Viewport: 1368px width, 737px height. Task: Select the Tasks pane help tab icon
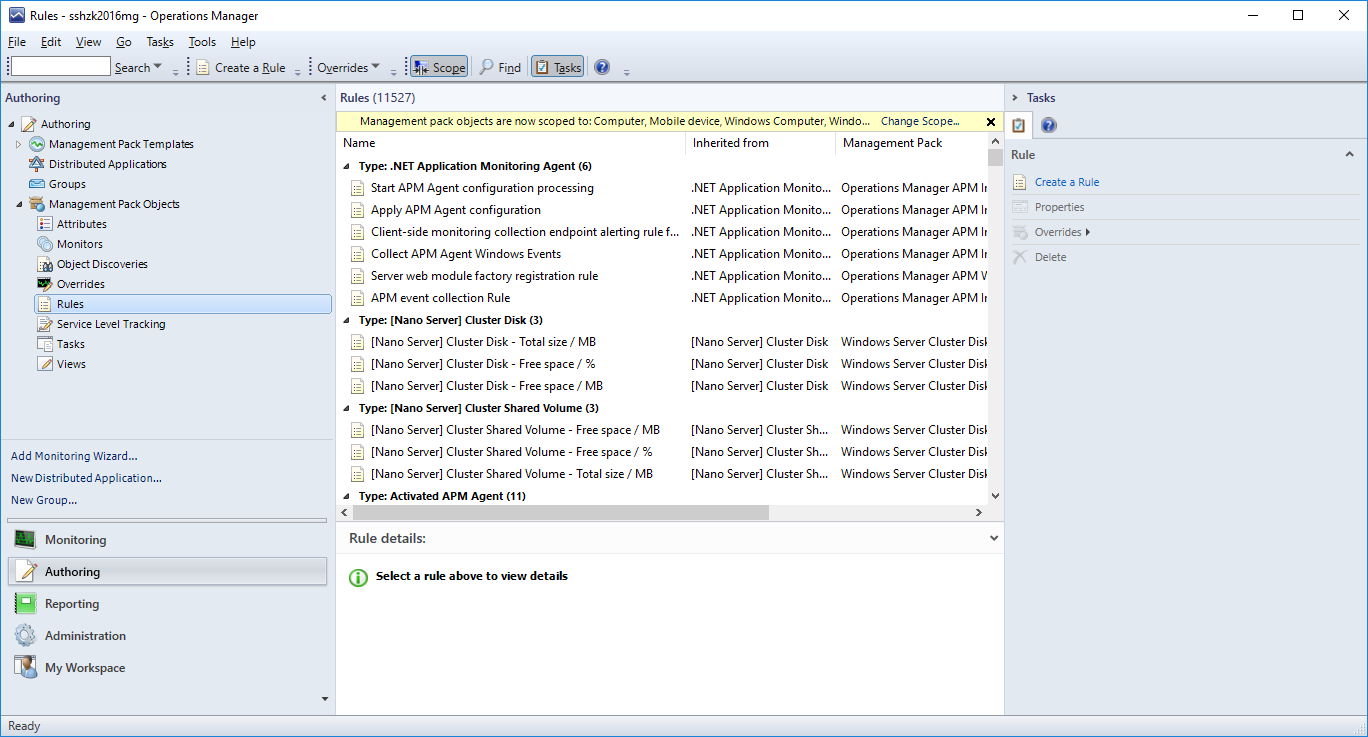pos(1048,125)
